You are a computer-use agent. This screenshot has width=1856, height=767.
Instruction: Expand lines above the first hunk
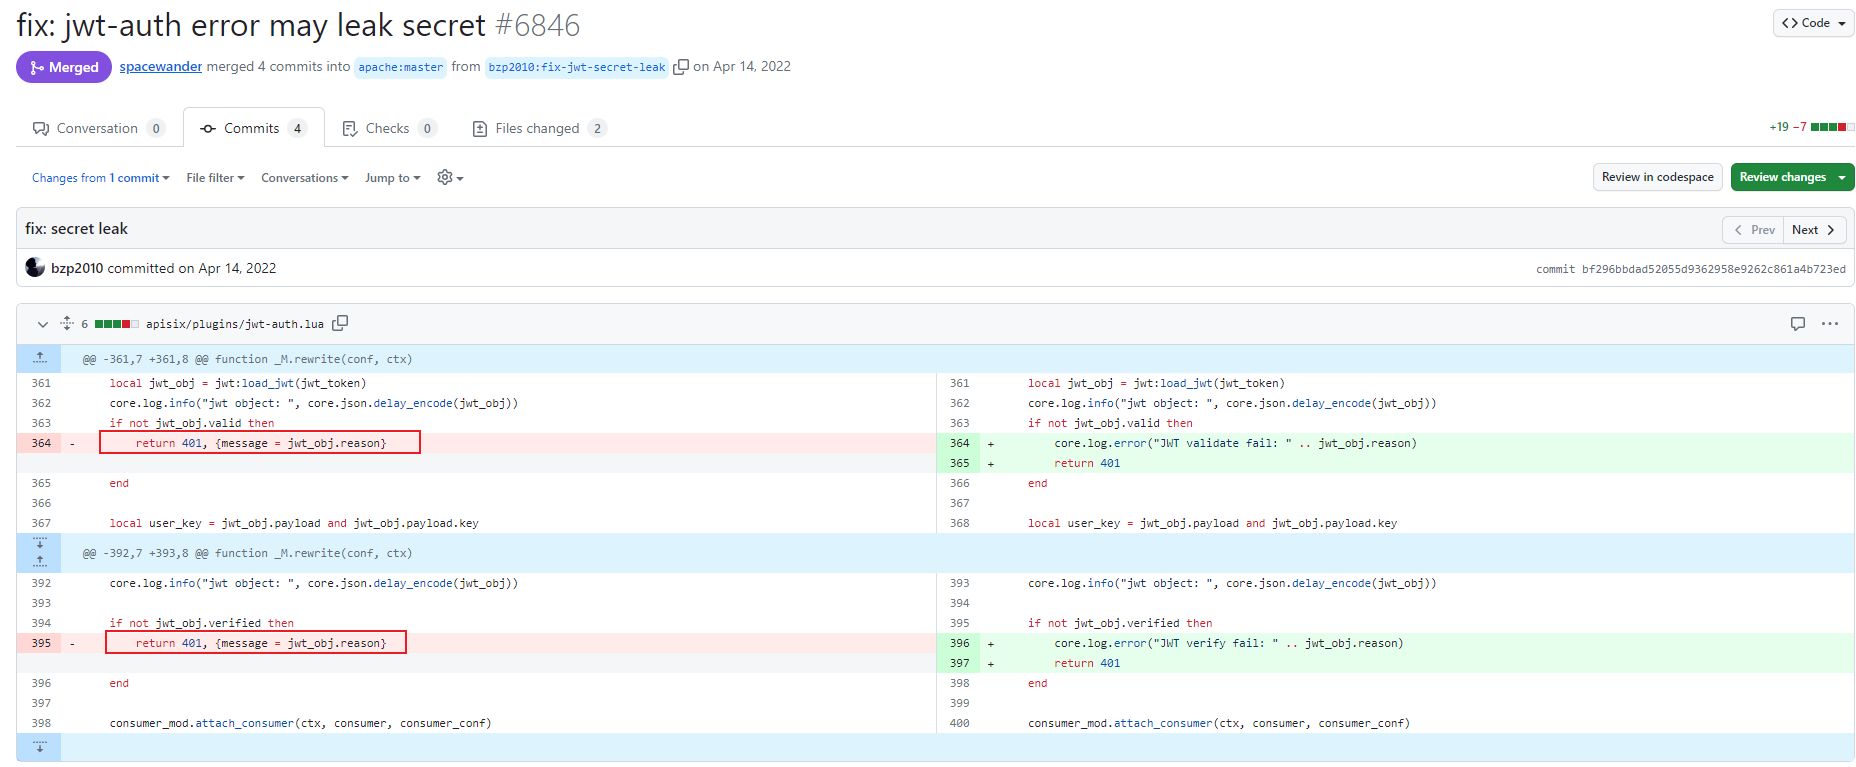(x=39, y=358)
